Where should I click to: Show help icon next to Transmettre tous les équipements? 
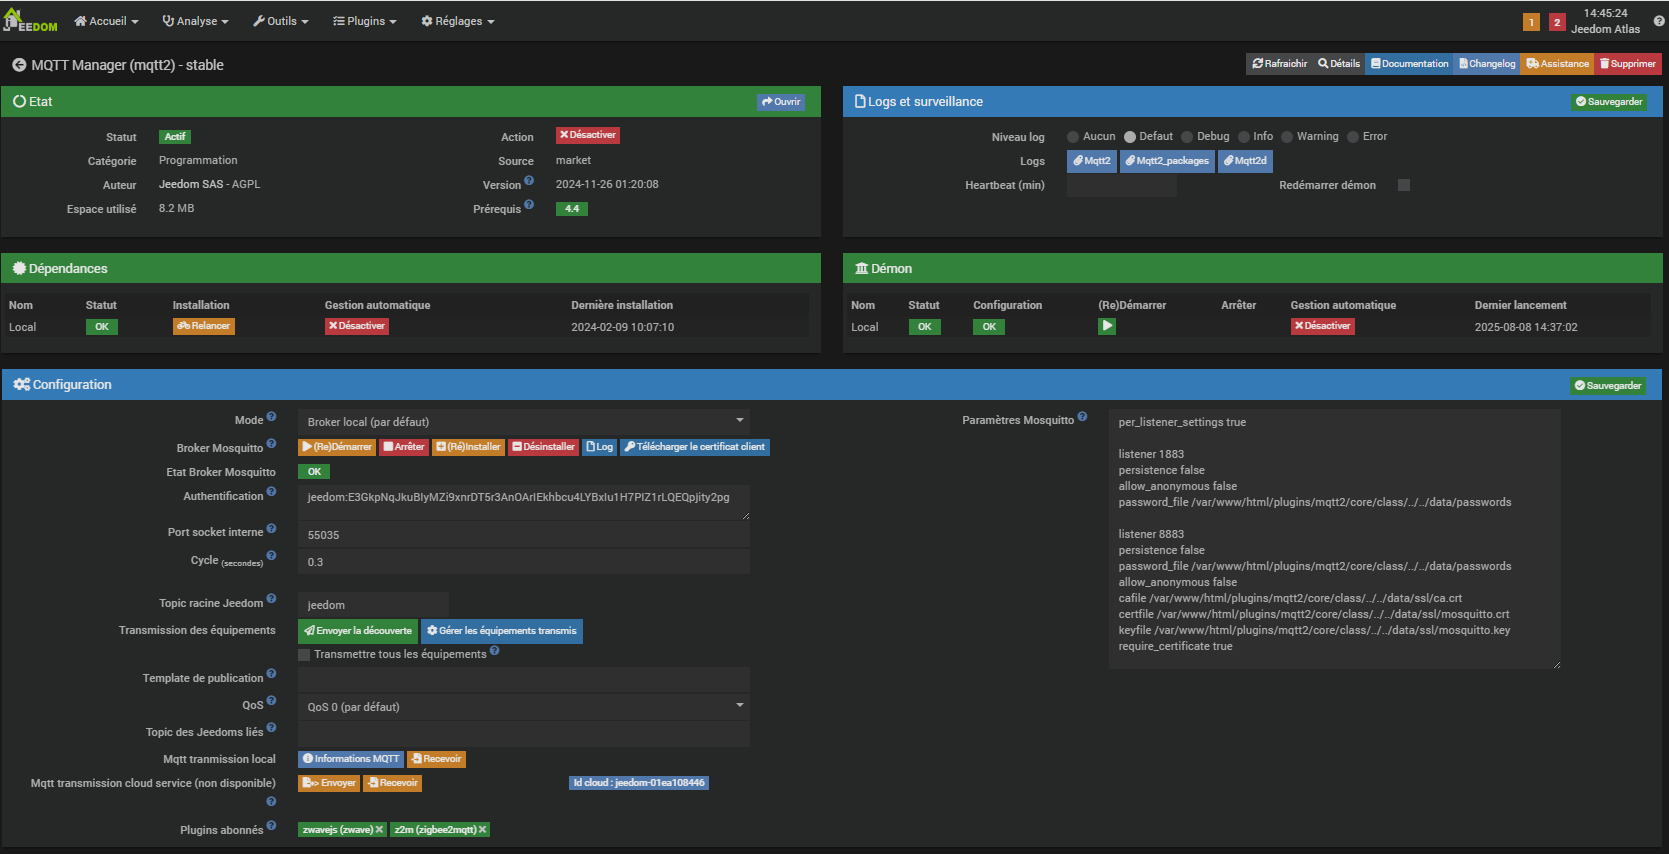click(494, 651)
